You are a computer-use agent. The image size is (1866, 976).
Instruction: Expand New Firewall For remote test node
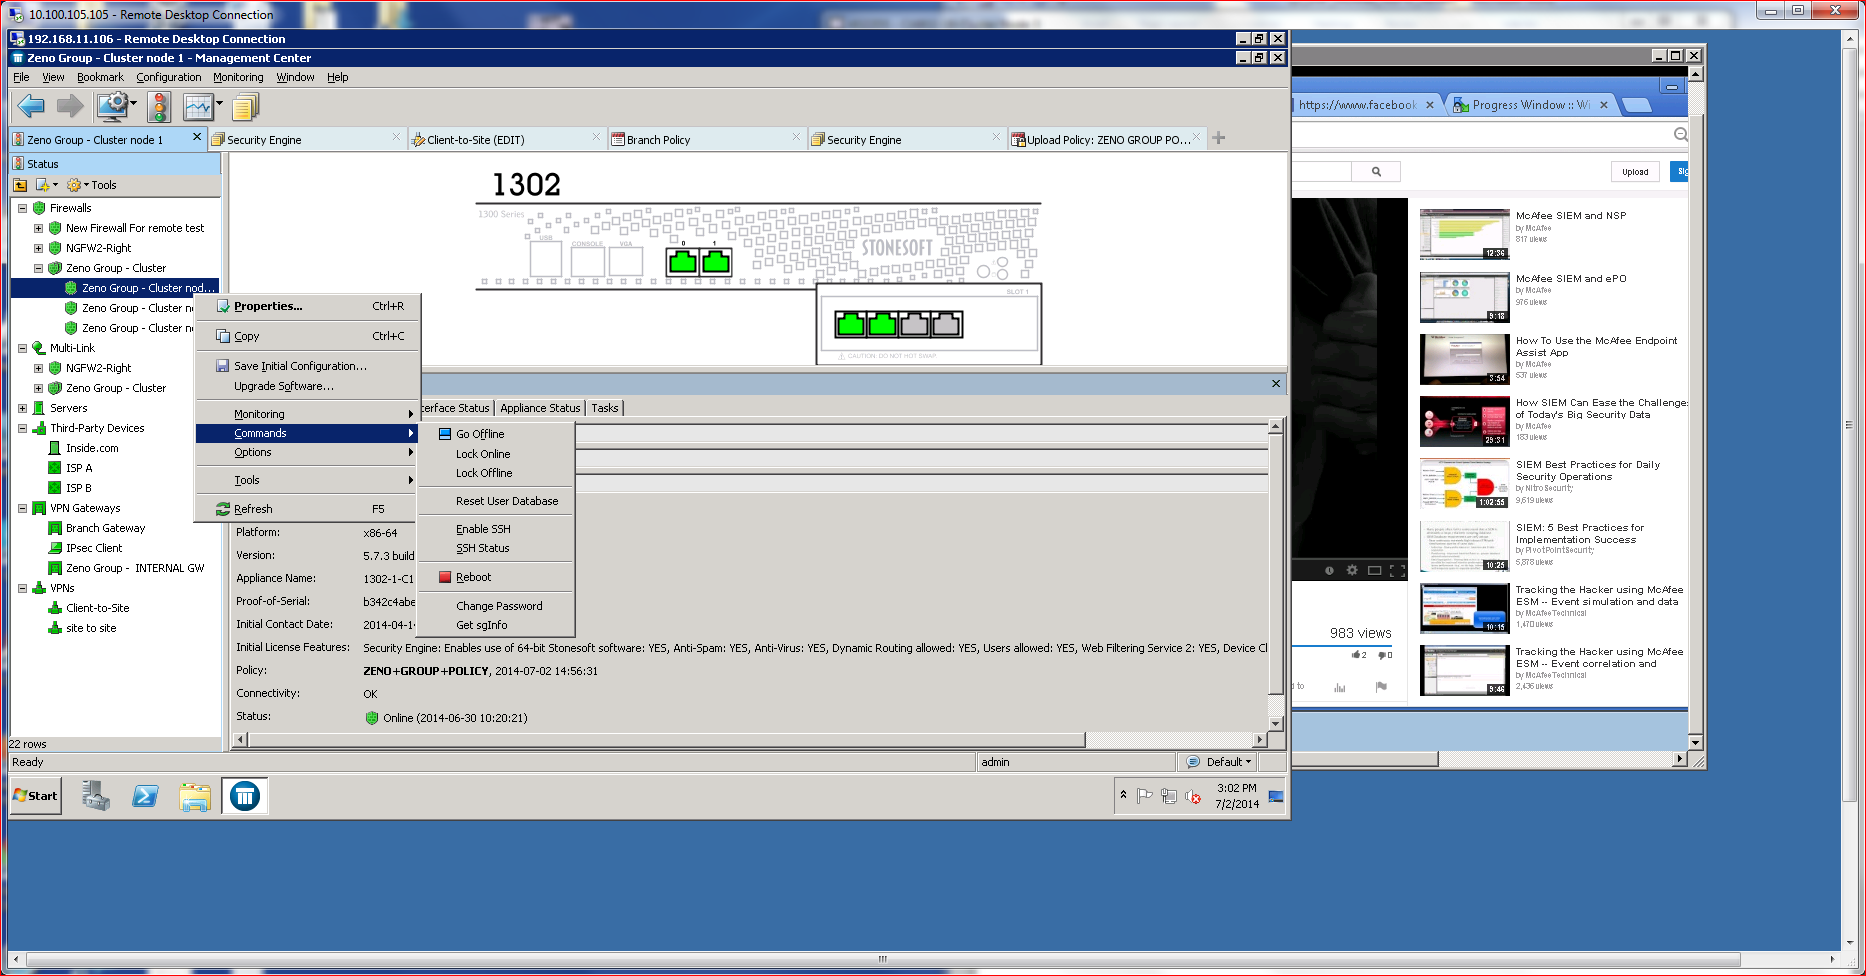(38, 228)
